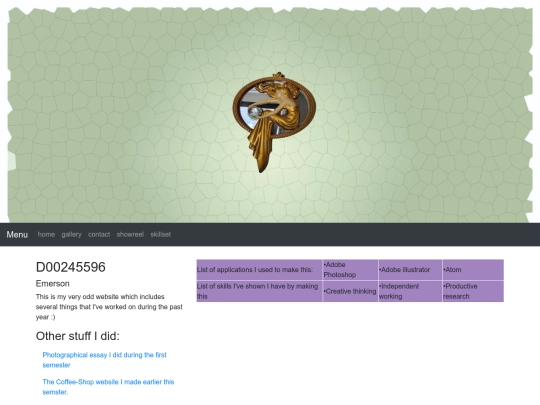Click 'List of skills I've shown' cell
Screen dimensions: 540x405
[x=259, y=291]
